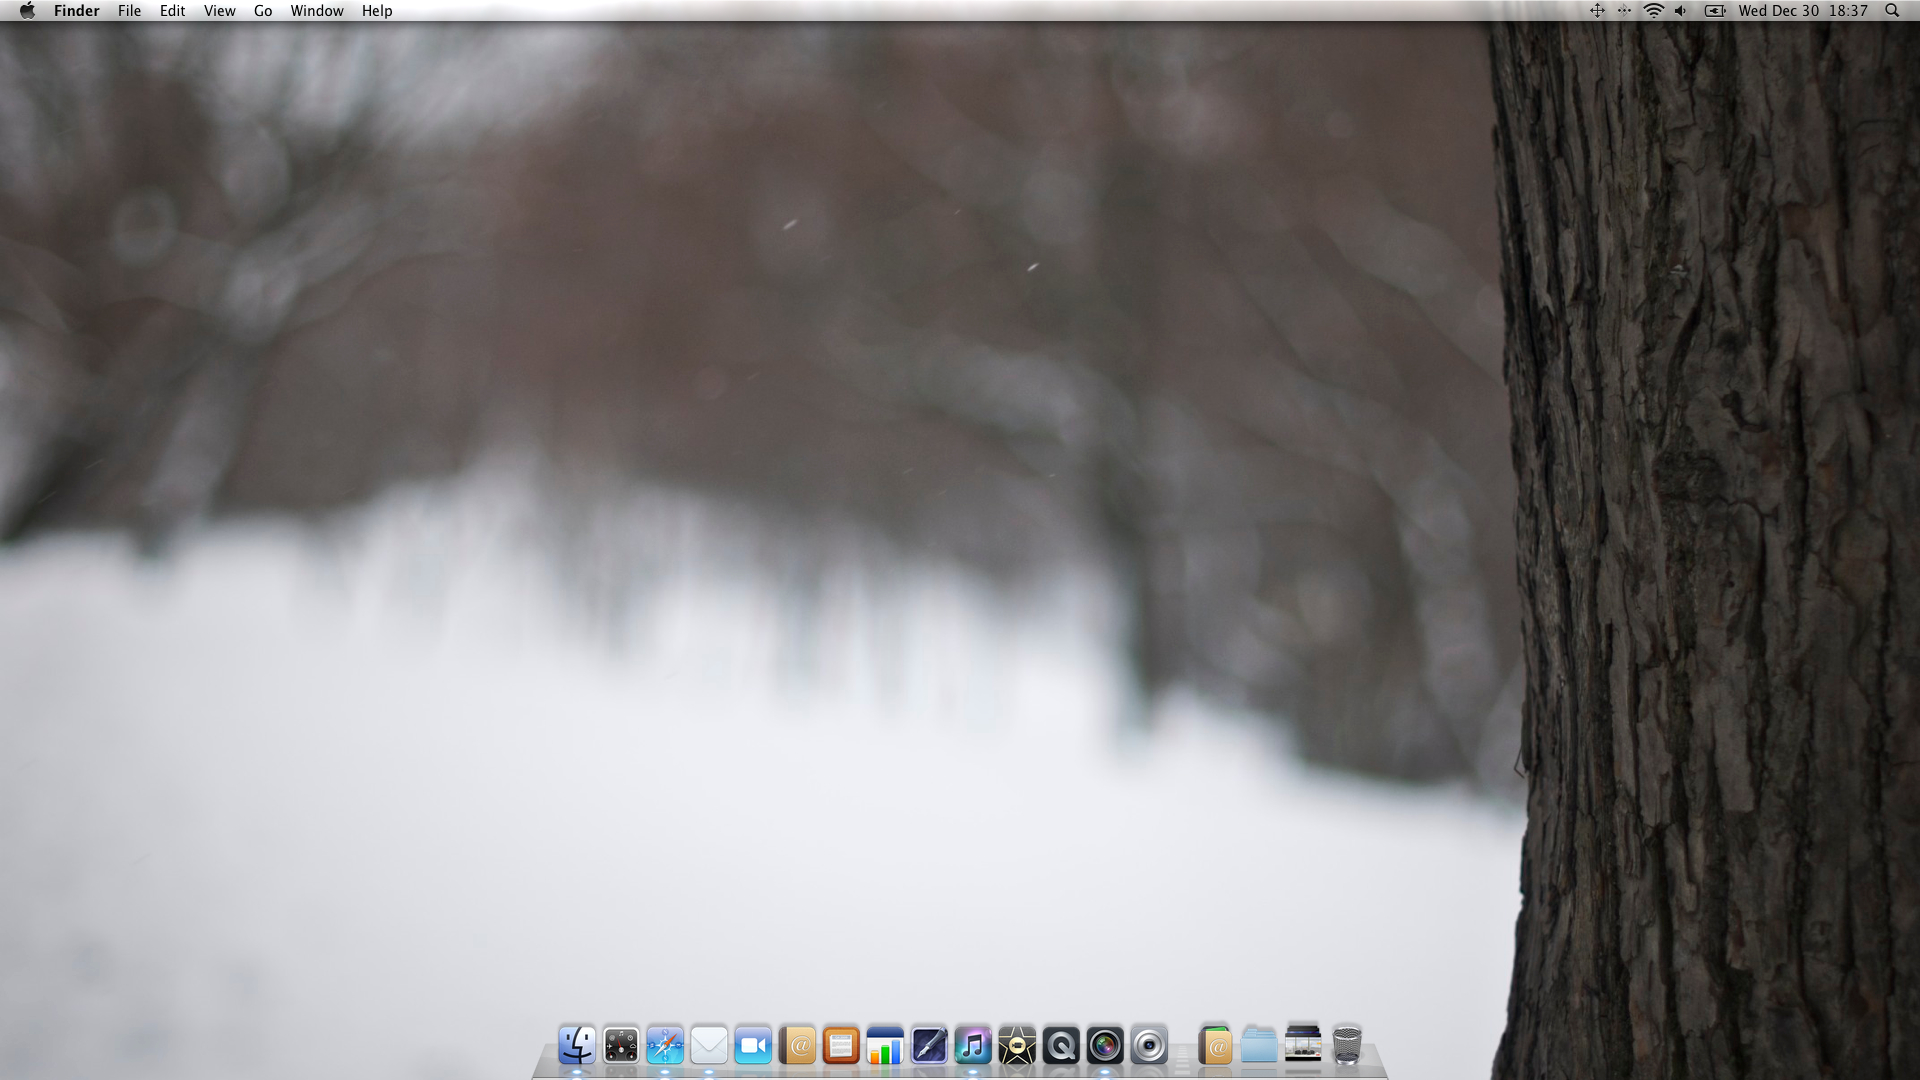Open Address Book app beside the video chat icon
1920x1080 pixels.
pos(797,1046)
